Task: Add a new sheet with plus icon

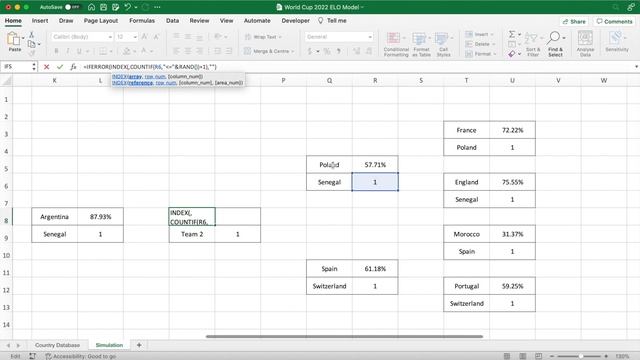Action: (139, 345)
